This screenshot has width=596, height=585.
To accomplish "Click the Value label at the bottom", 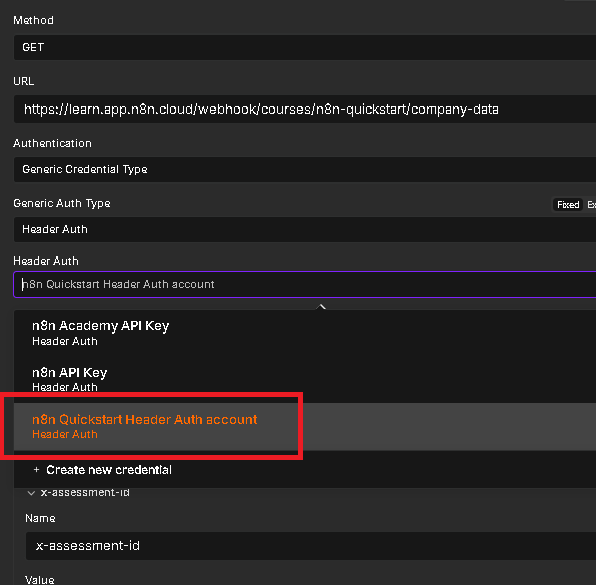I will (40, 580).
